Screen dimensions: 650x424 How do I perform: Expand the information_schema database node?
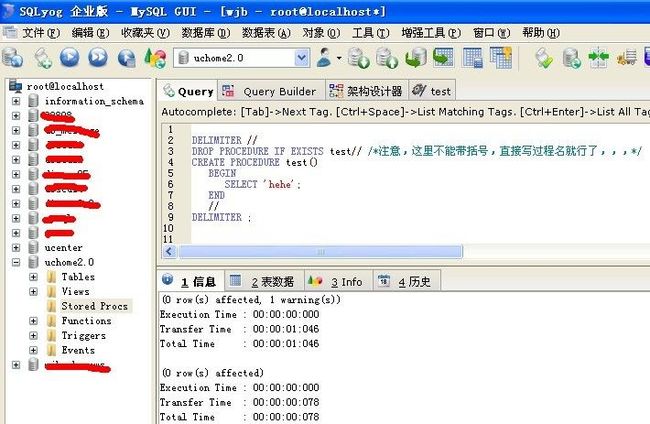click(x=16, y=101)
